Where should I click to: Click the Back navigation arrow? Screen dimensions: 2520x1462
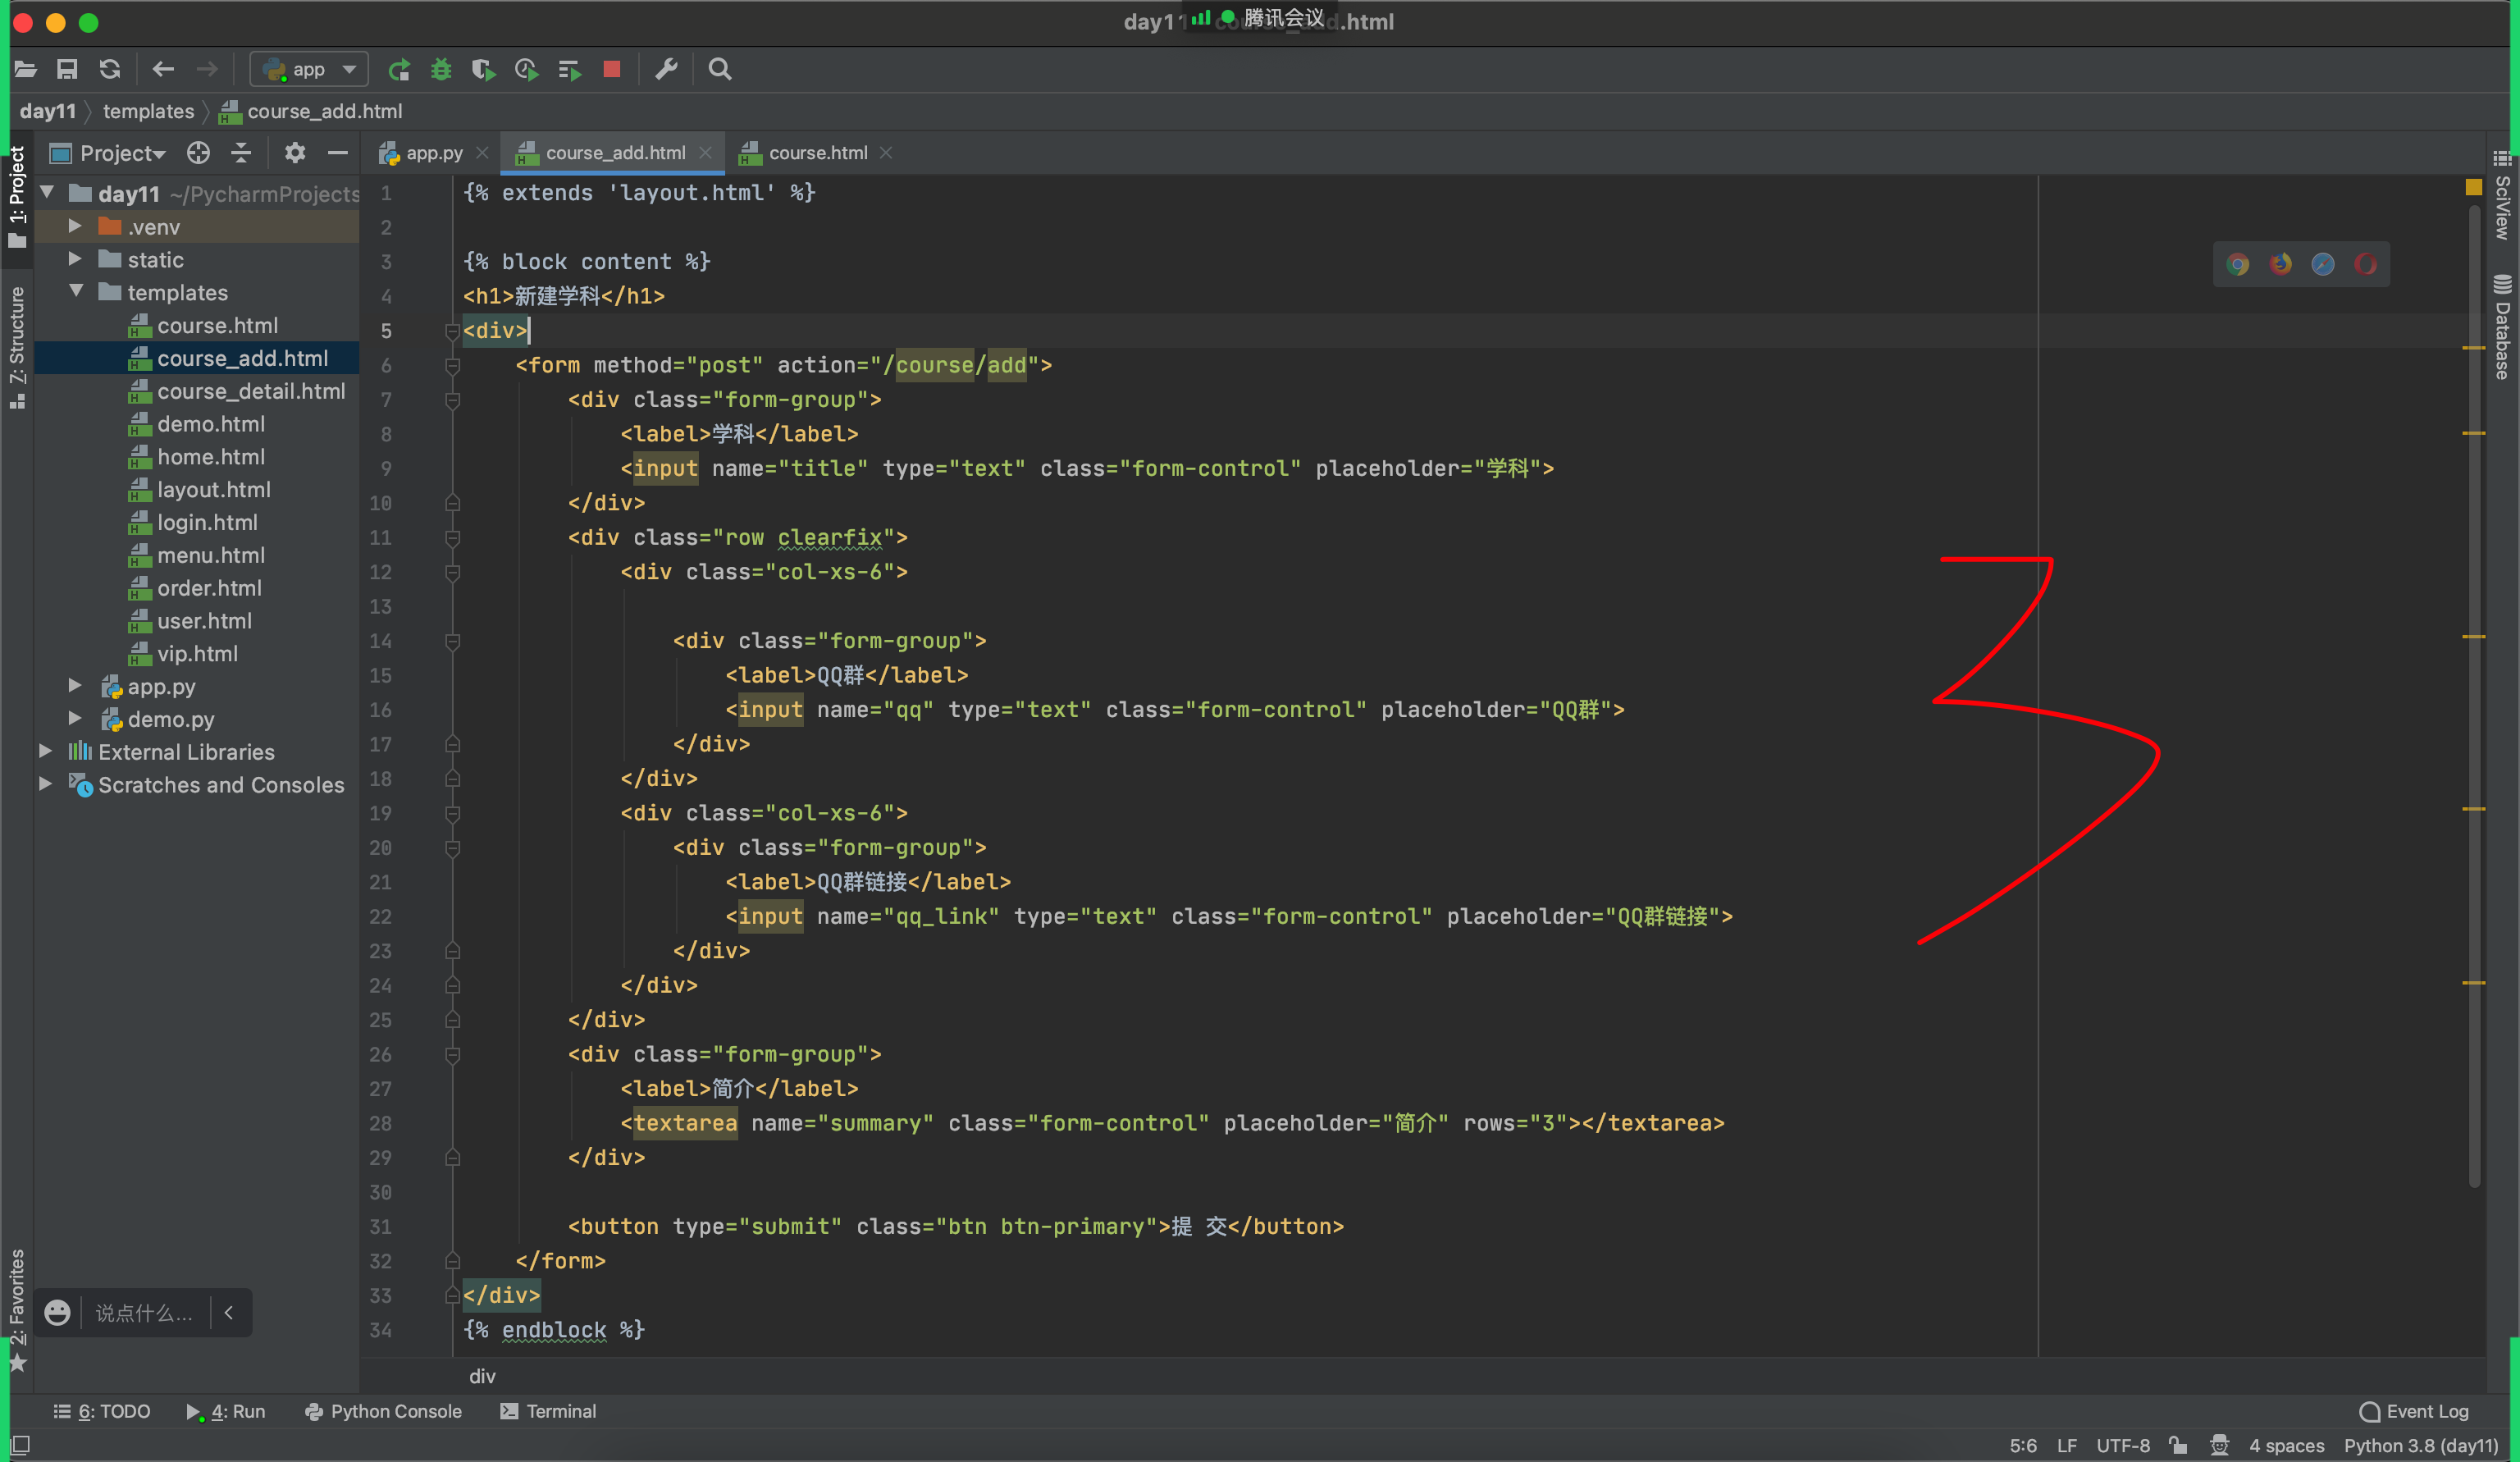pyautogui.click(x=163, y=69)
